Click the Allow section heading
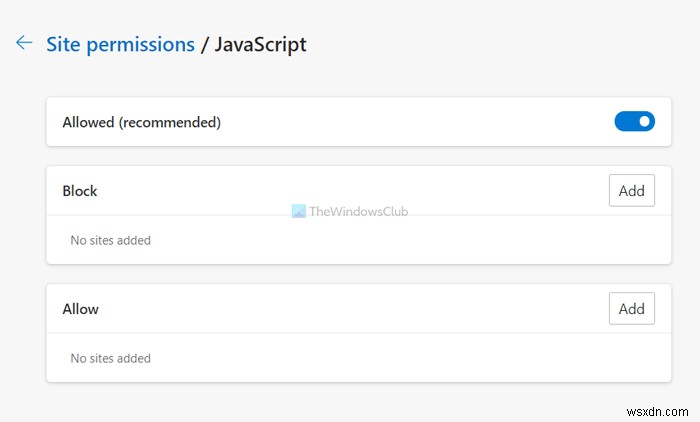Image resolution: width=700 pixels, height=422 pixels. 80,309
